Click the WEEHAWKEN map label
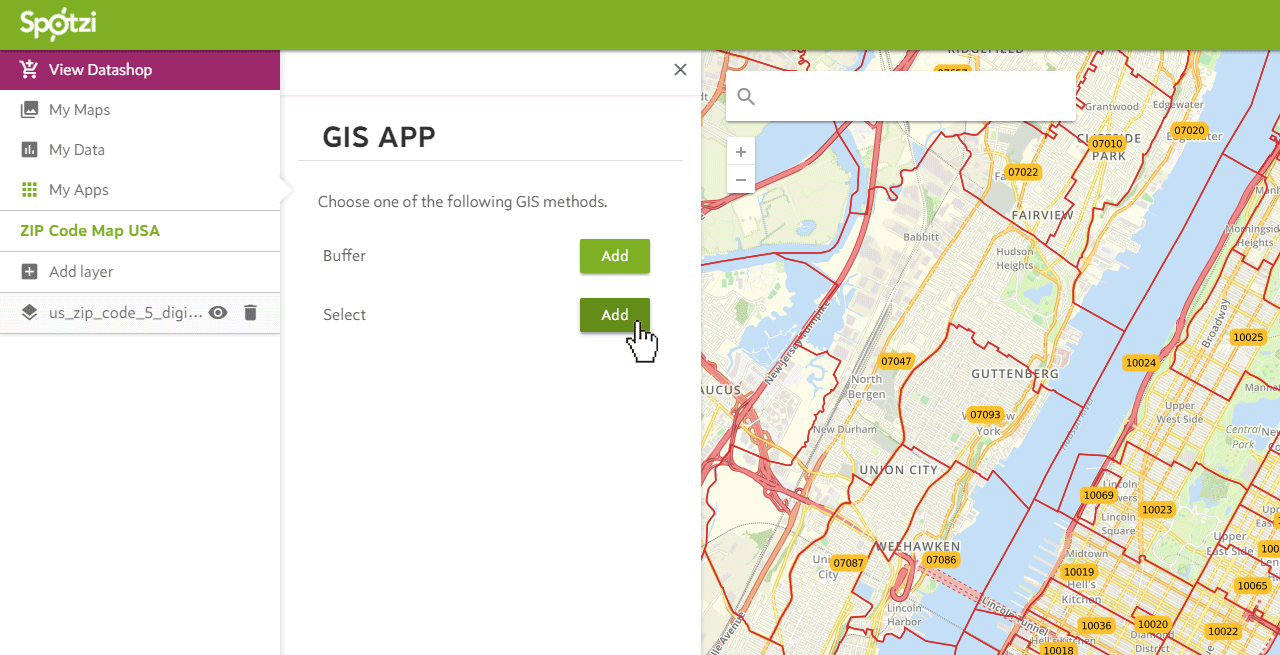This screenshot has height=655, width=1280. pyautogui.click(x=918, y=547)
